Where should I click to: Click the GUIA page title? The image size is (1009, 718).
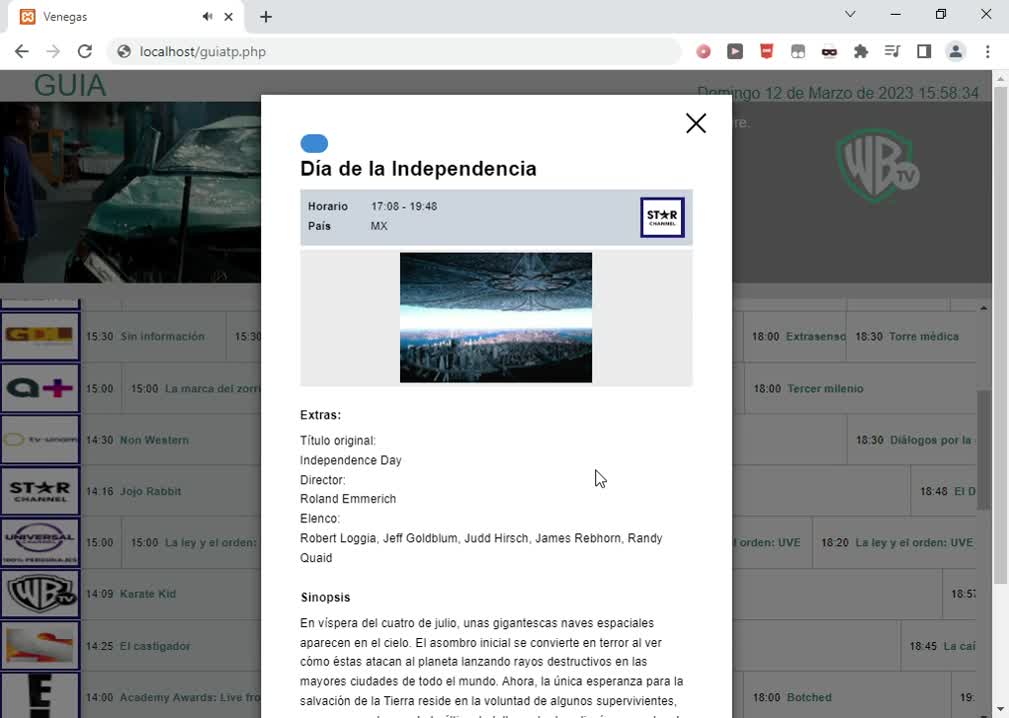click(x=70, y=85)
